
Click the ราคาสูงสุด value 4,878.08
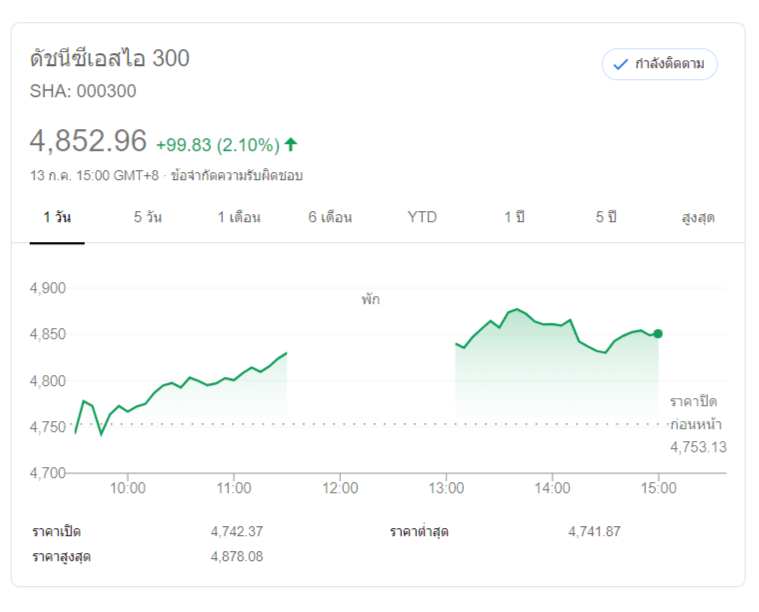pos(237,556)
